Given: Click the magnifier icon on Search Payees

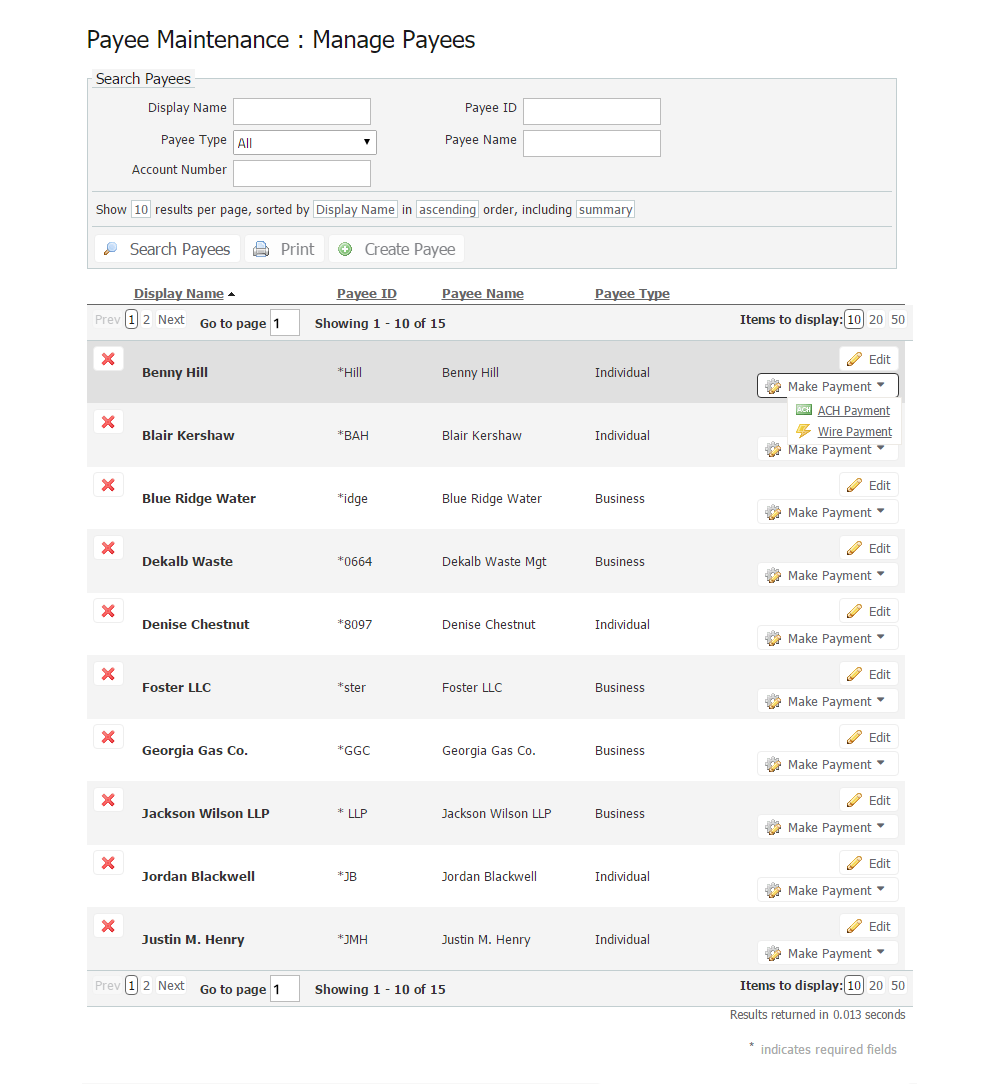Looking at the screenshot, I should click(111, 250).
